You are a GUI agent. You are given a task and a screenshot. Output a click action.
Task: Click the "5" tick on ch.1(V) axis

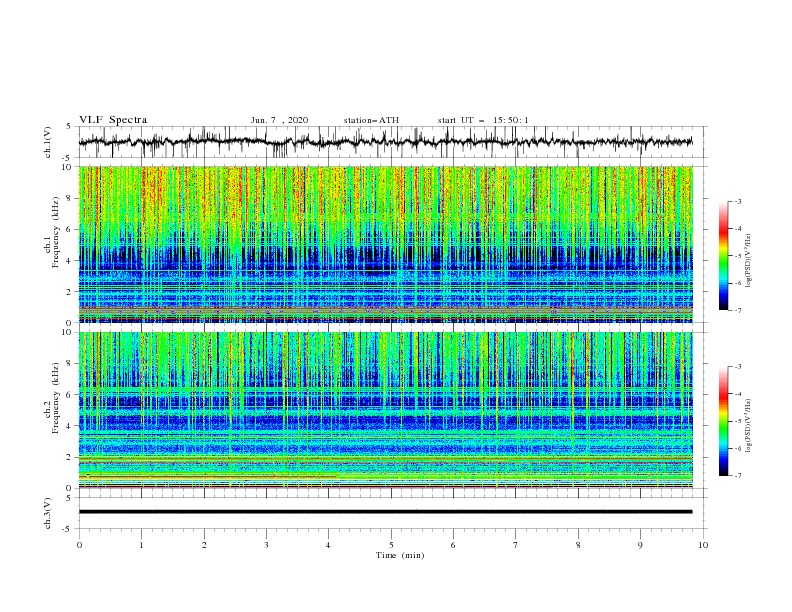(69, 126)
